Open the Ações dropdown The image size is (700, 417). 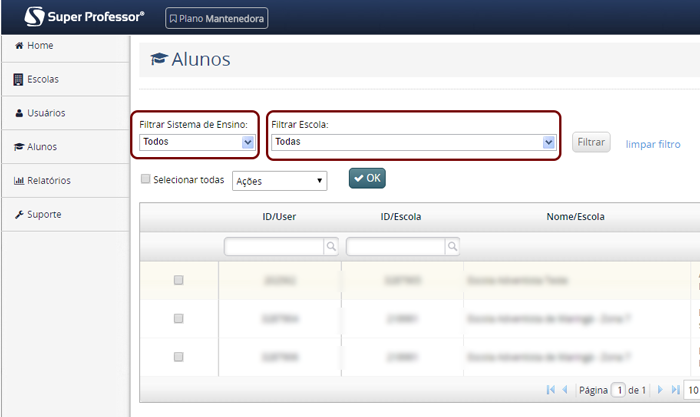(x=280, y=181)
